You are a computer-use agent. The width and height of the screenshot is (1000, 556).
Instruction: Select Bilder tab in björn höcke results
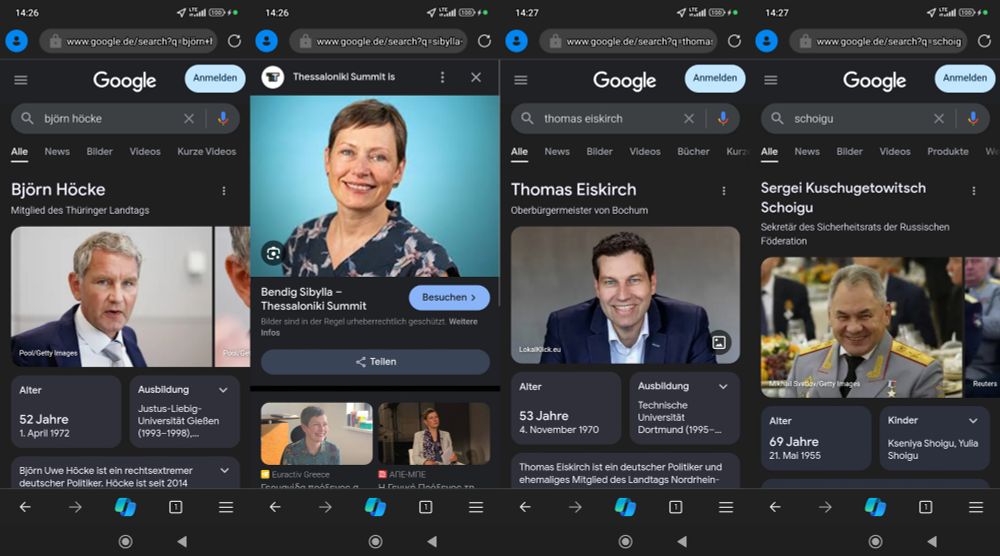(x=99, y=152)
